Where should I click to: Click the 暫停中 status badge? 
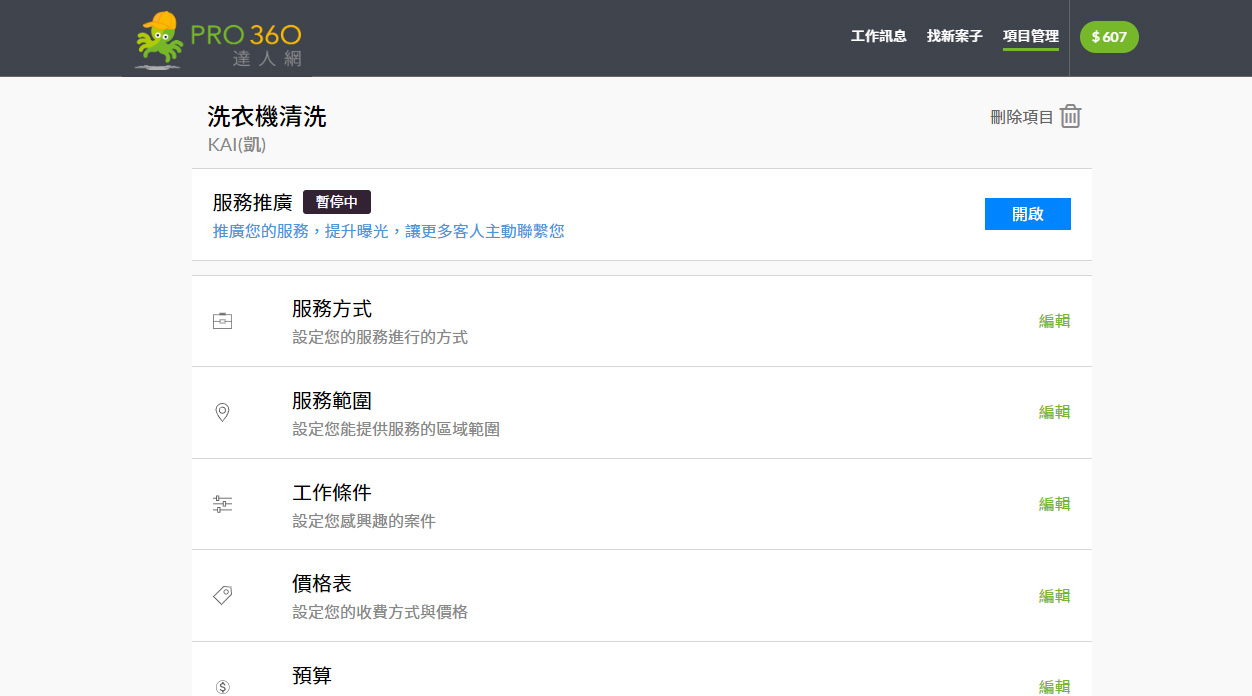point(337,202)
